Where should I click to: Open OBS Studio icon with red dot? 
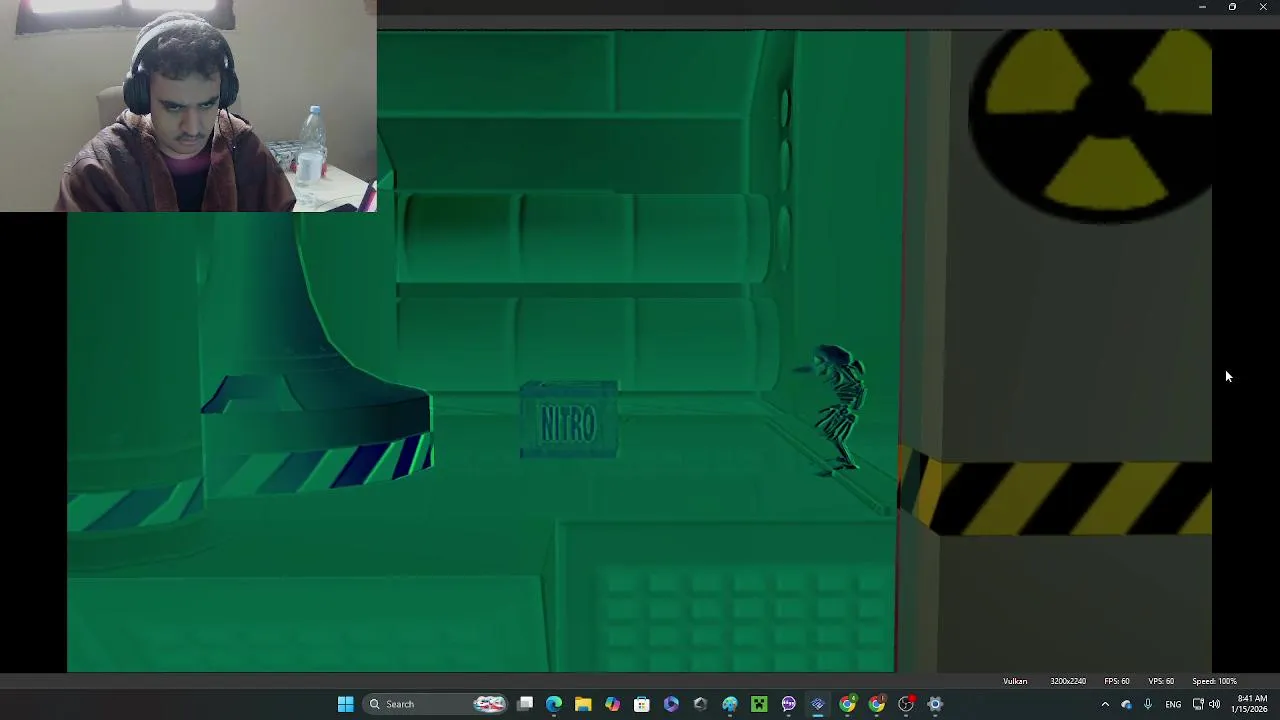(906, 704)
